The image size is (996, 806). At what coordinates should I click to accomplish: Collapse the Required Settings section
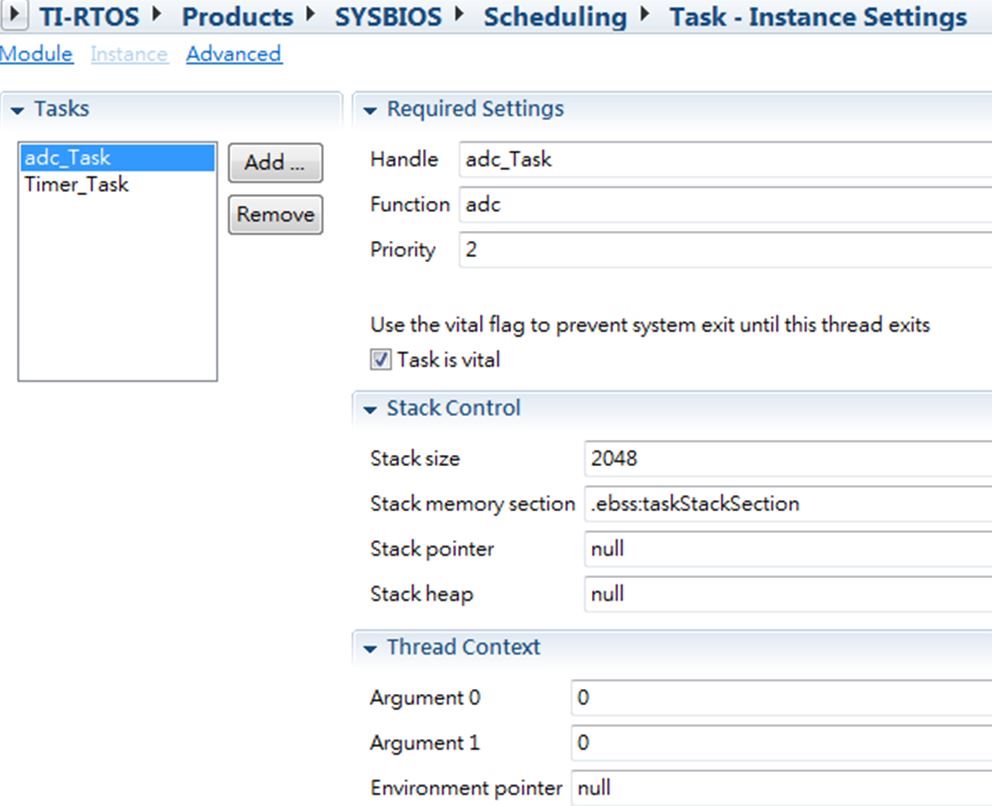[x=370, y=111]
